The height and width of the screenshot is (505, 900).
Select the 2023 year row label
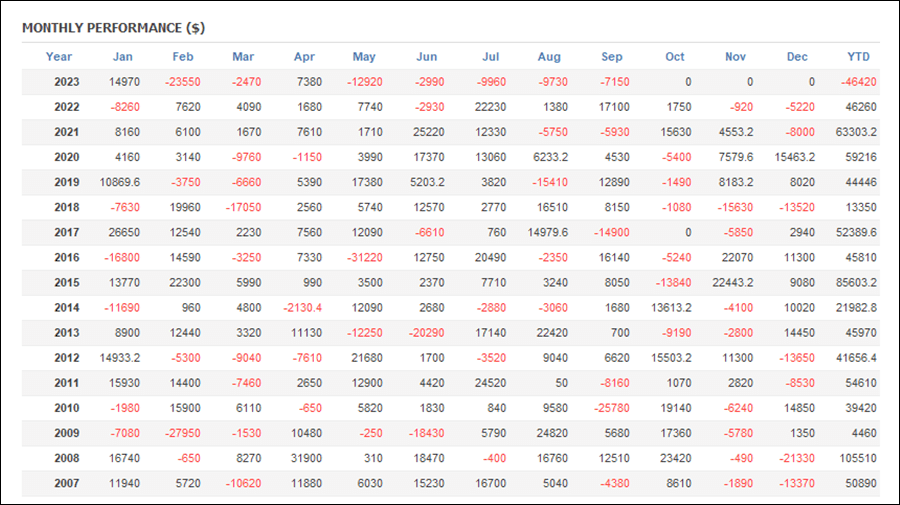click(67, 81)
